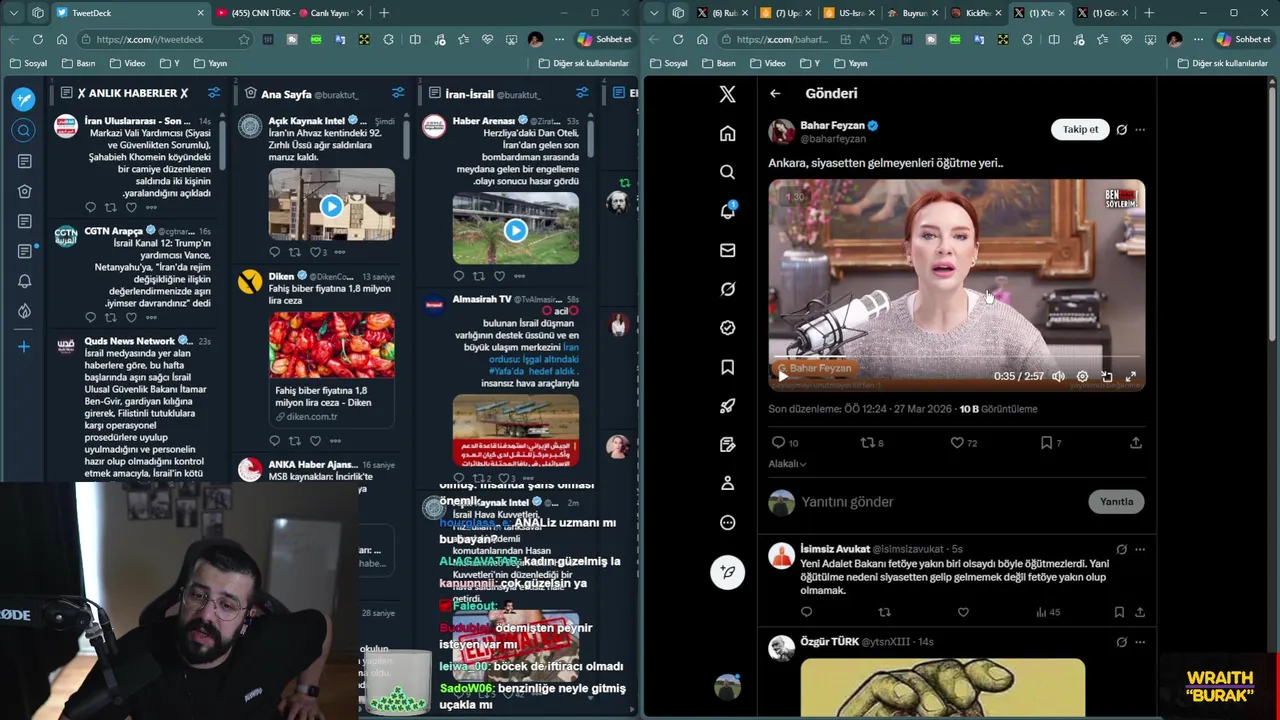The image size is (1280, 720).
Task: Open Yayın bookmarks folder in left browser
Action: pyautogui.click(x=210, y=63)
